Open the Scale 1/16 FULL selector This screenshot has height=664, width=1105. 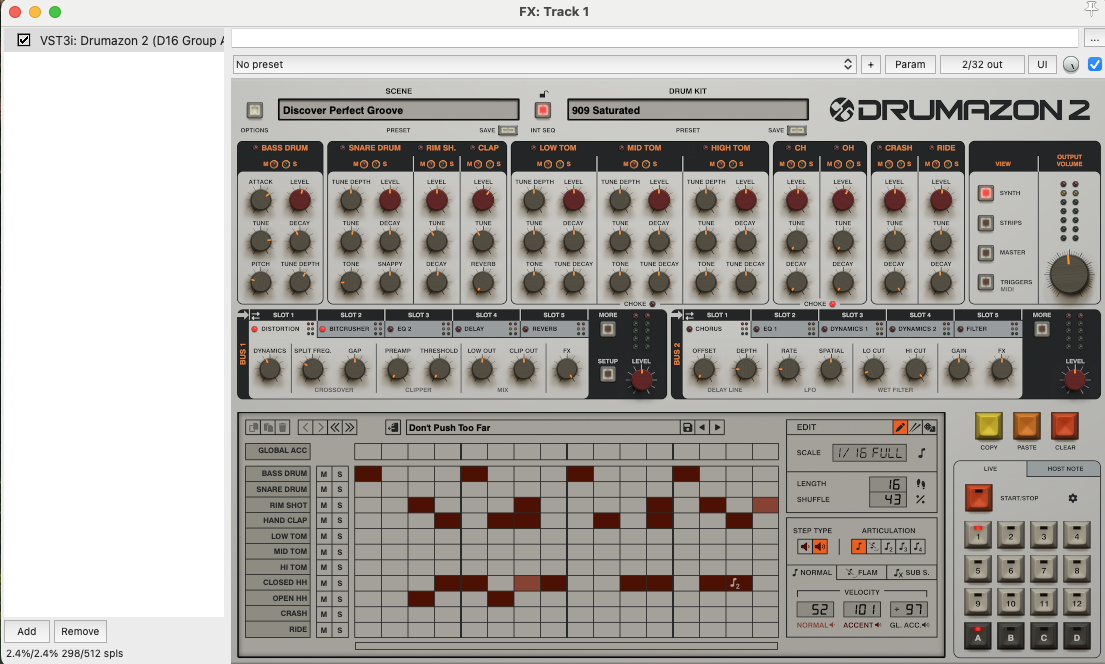(x=870, y=453)
